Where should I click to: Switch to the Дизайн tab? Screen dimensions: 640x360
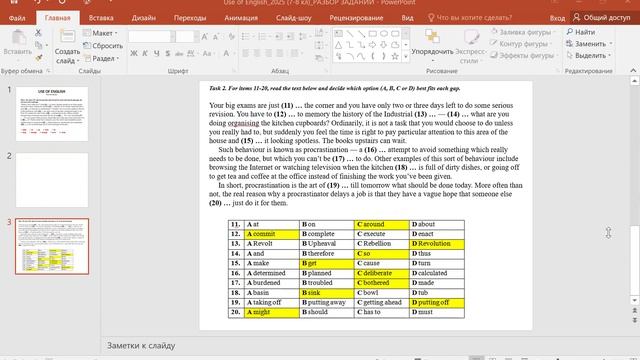[x=144, y=18]
